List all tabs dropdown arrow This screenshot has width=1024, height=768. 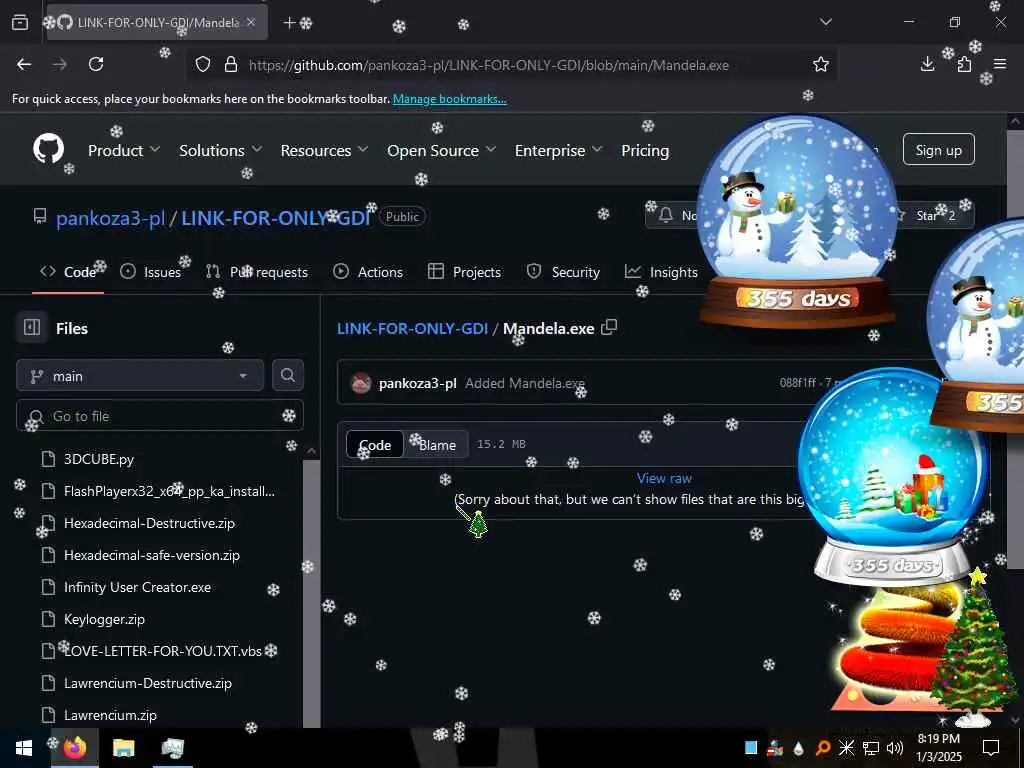(825, 22)
